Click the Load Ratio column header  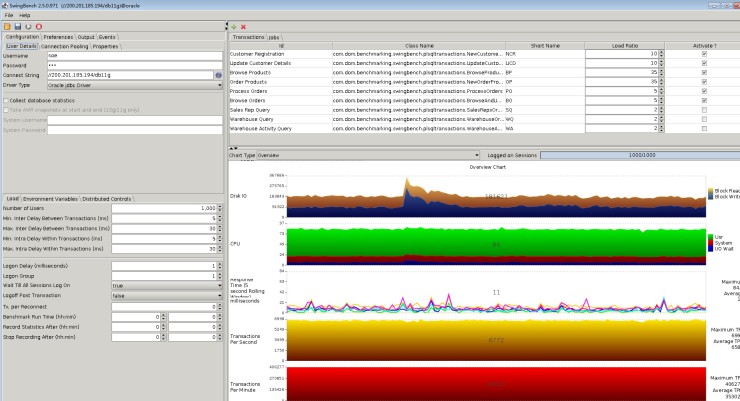[625, 45]
